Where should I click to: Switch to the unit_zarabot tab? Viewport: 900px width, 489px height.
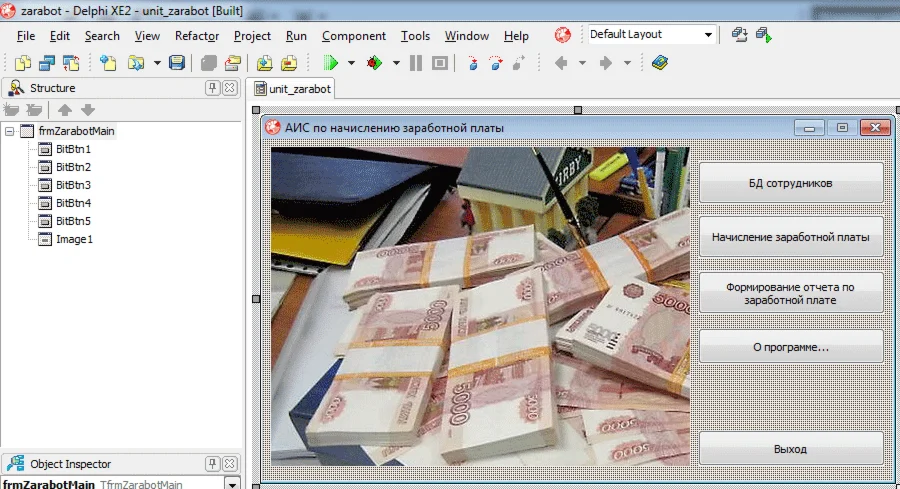tap(293, 89)
